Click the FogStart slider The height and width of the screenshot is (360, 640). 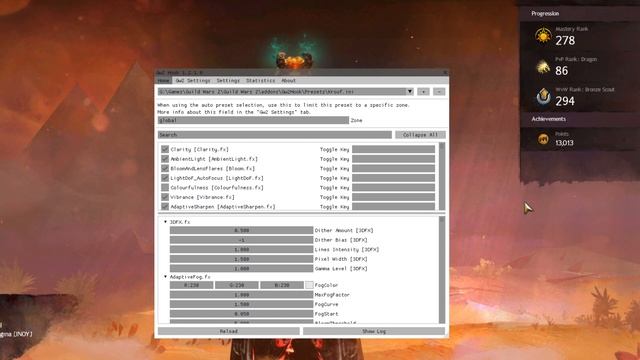(x=241, y=314)
